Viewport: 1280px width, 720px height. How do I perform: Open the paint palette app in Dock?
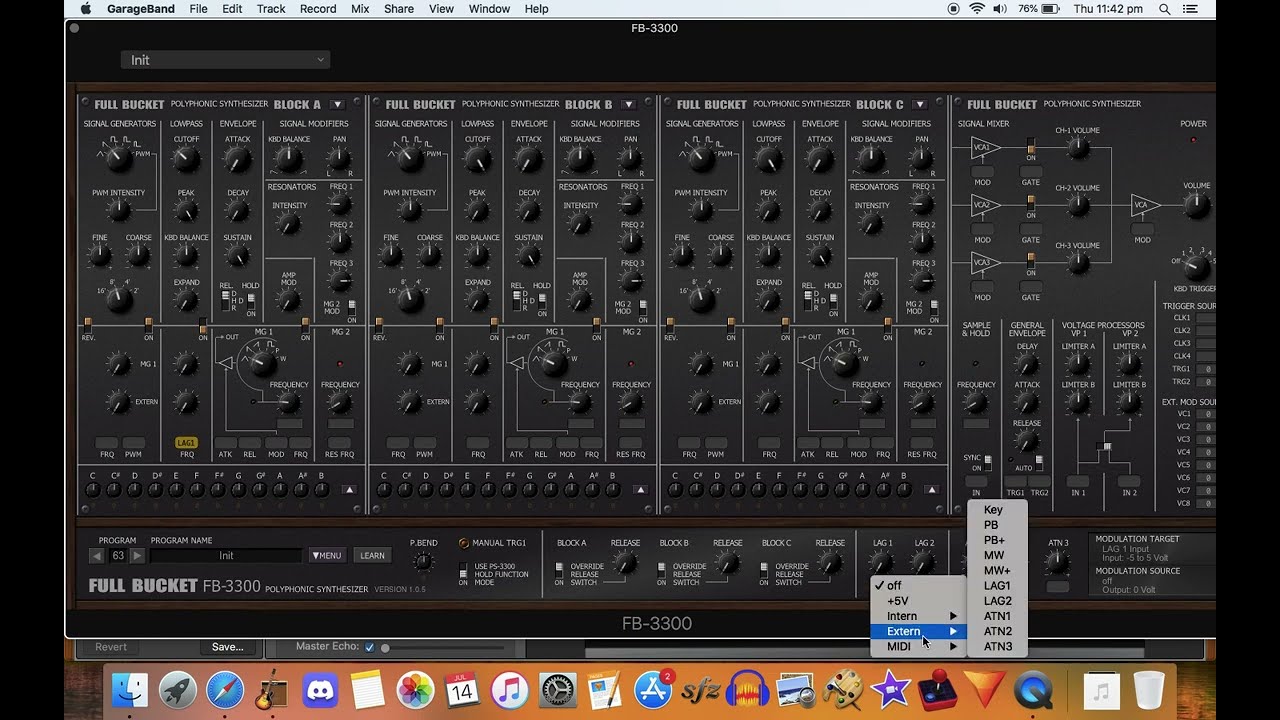pyautogui.click(x=843, y=690)
